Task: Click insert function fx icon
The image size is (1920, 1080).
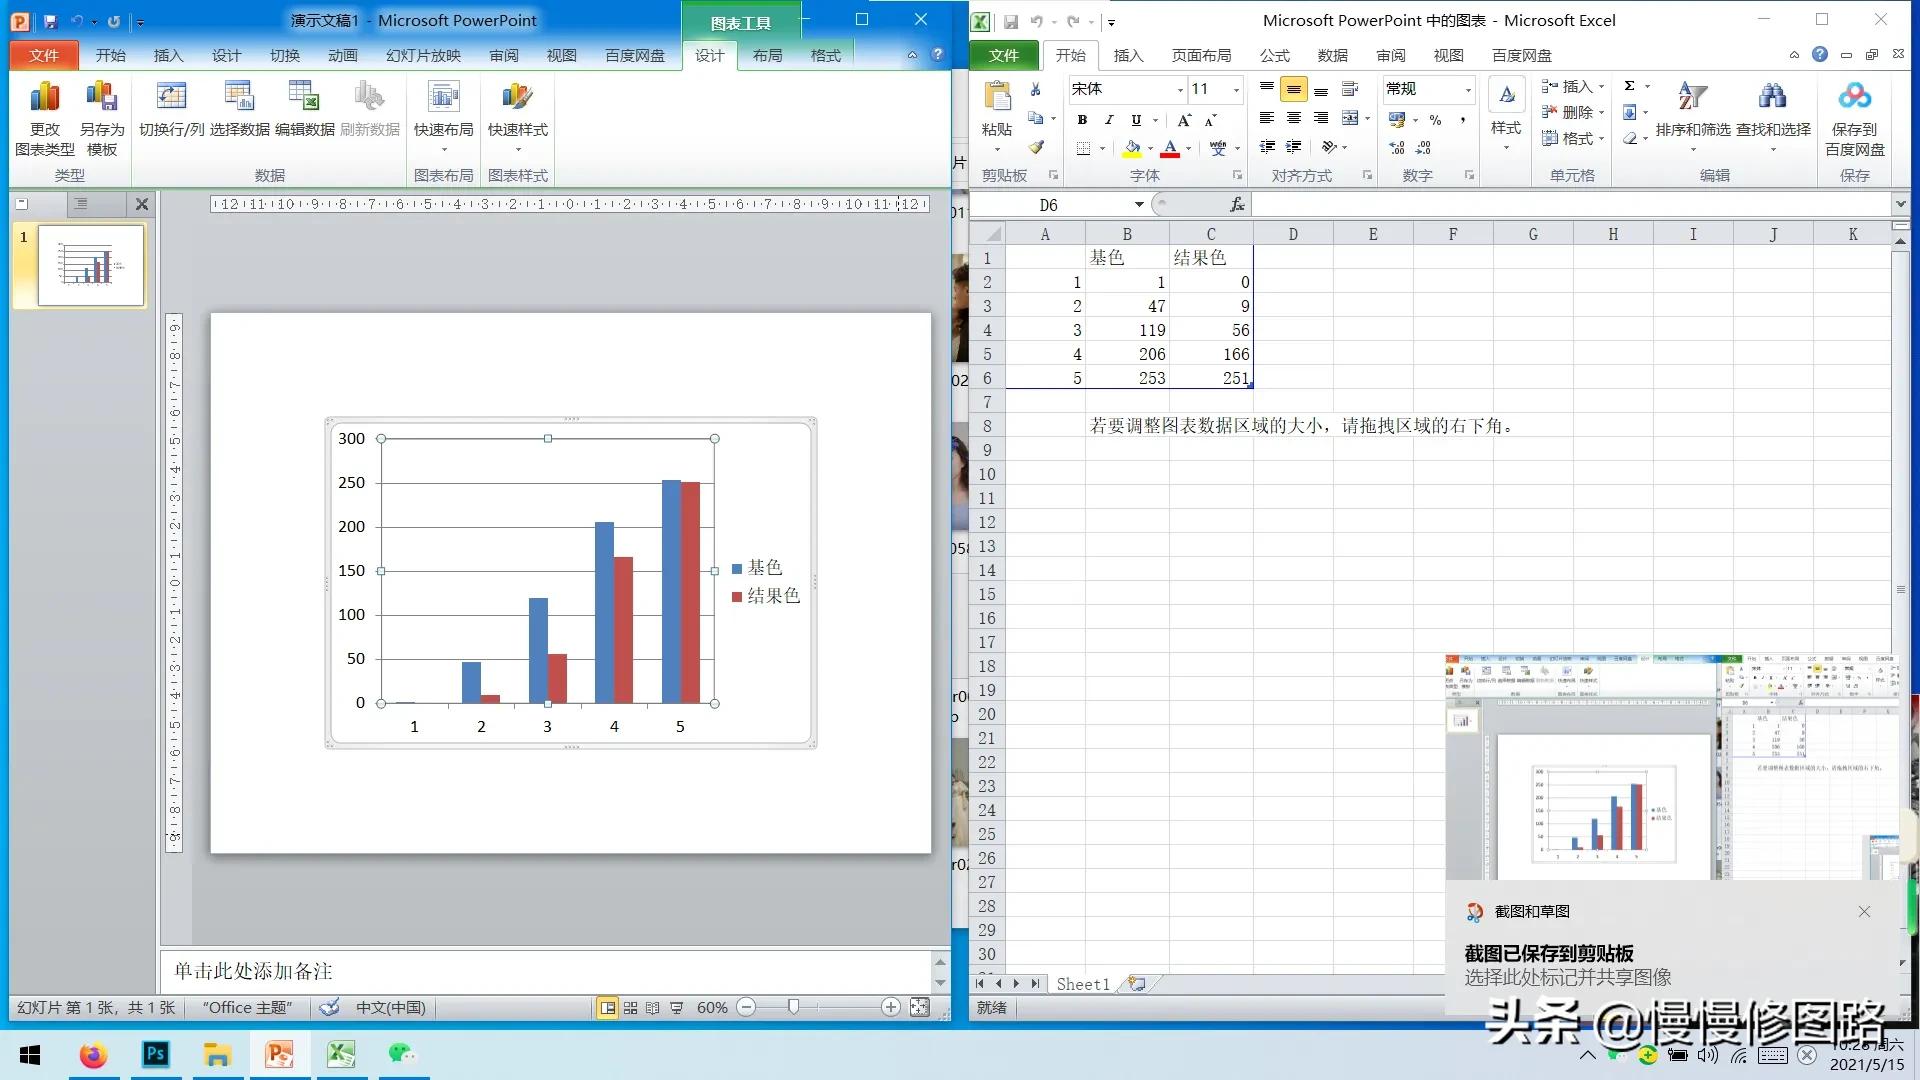Action: (1237, 204)
